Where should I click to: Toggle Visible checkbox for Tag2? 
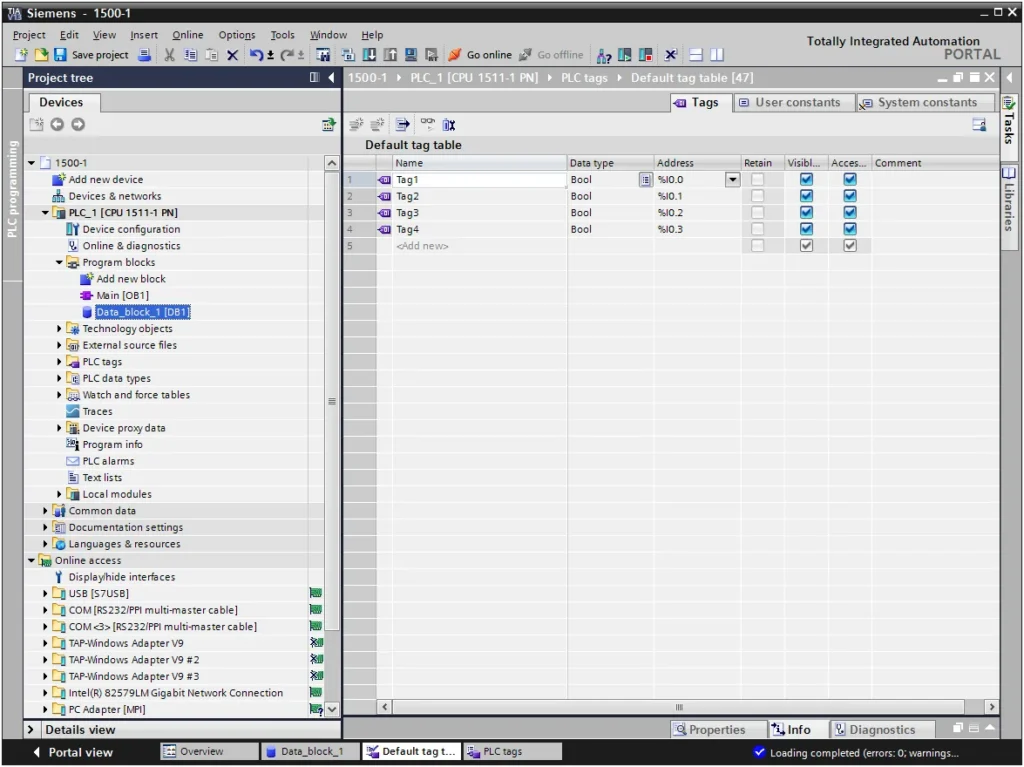[807, 195]
